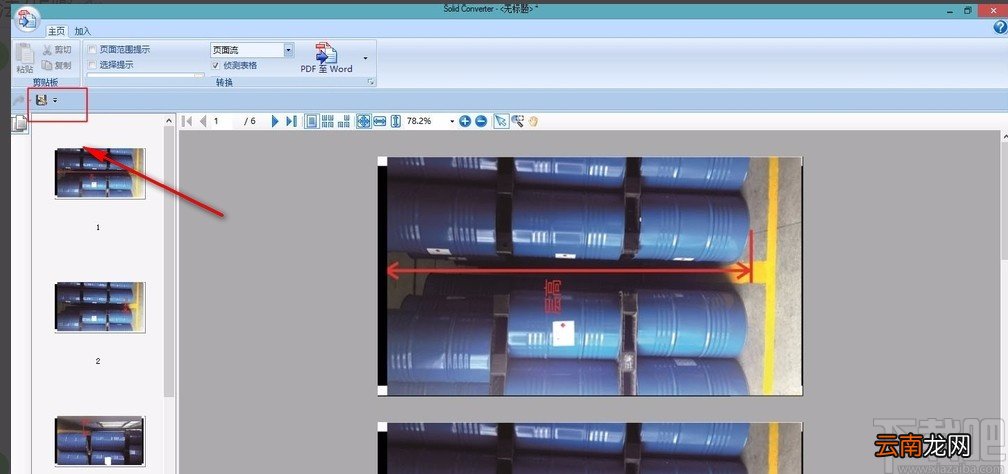Viewport: 1008px width, 474px height.
Task: Select the arrow pointer tool
Action: point(501,121)
